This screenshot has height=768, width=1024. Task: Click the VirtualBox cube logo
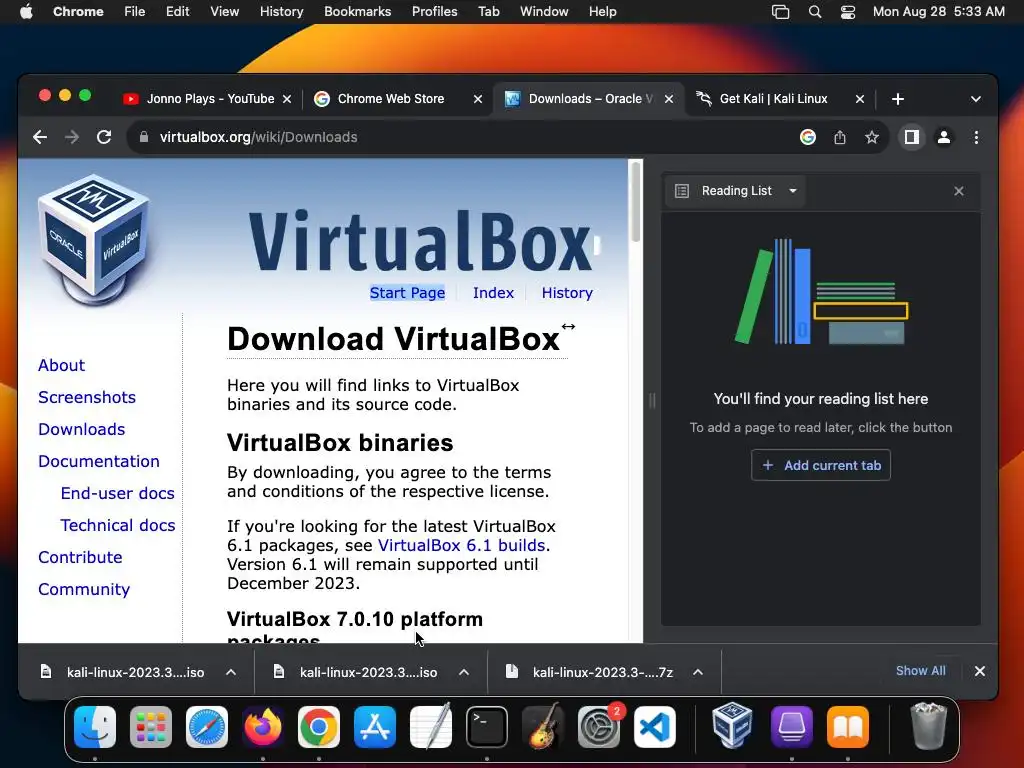pyautogui.click(x=95, y=238)
